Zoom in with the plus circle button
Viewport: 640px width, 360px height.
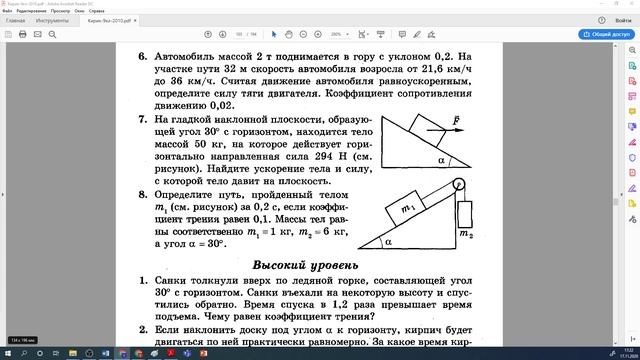[x=318, y=35]
